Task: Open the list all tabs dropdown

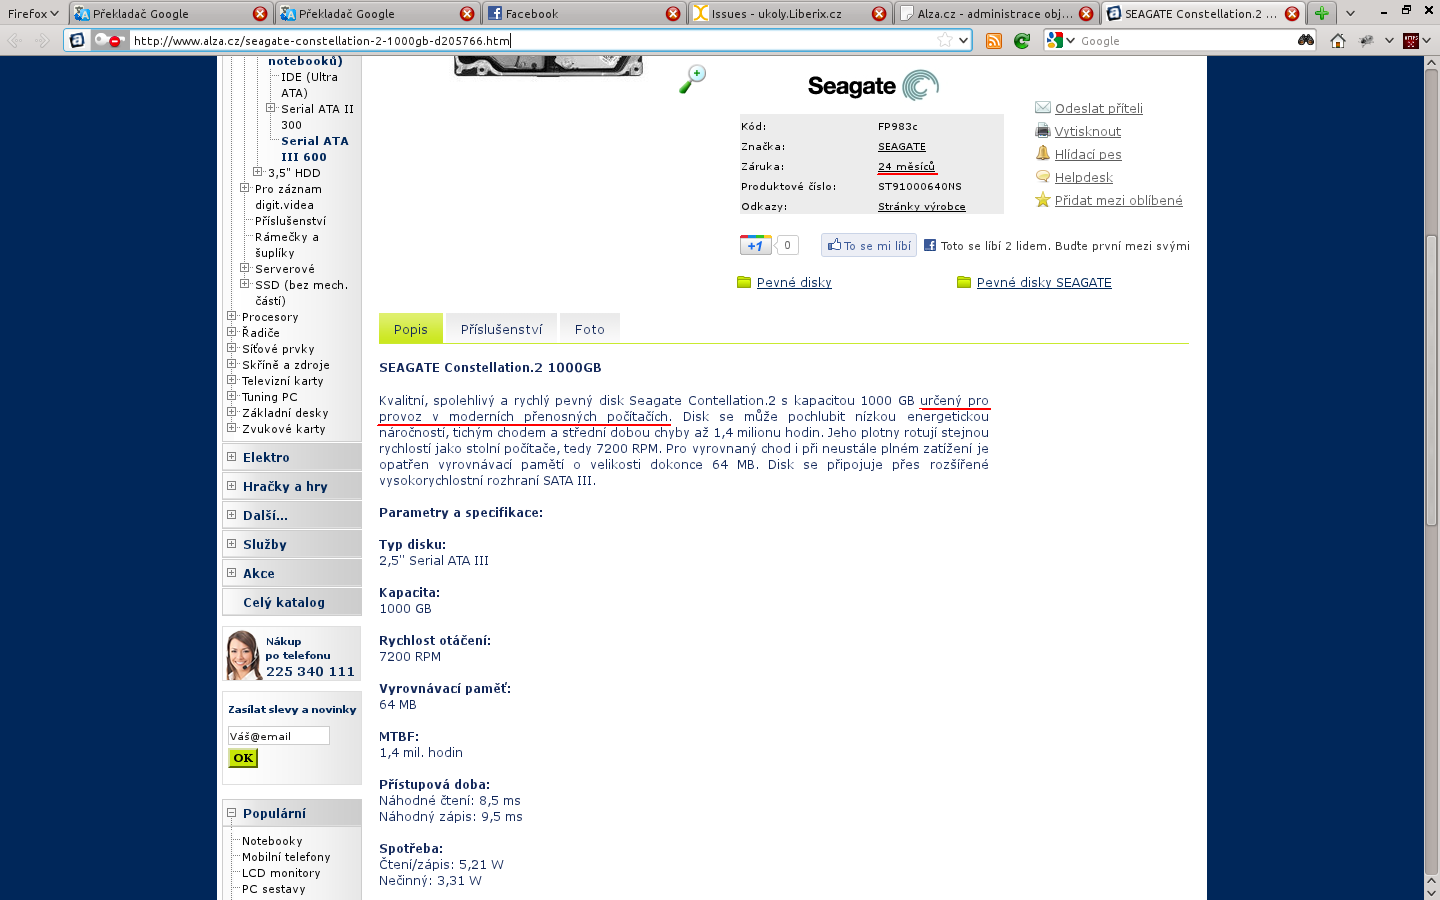Action: pos(1351,13)
